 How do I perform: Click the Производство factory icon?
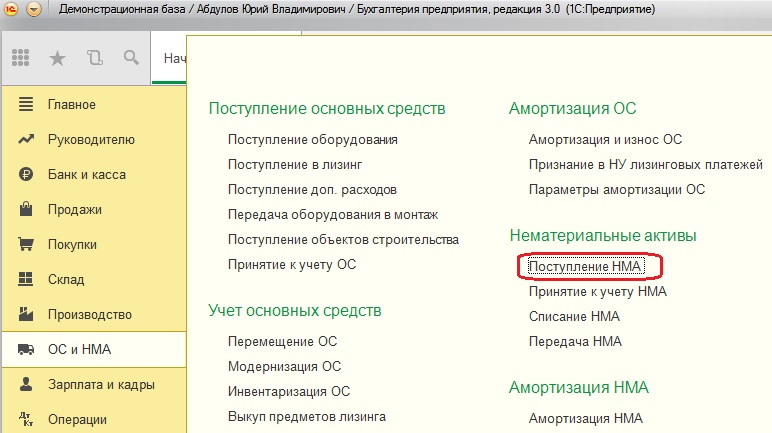[26, 314]
